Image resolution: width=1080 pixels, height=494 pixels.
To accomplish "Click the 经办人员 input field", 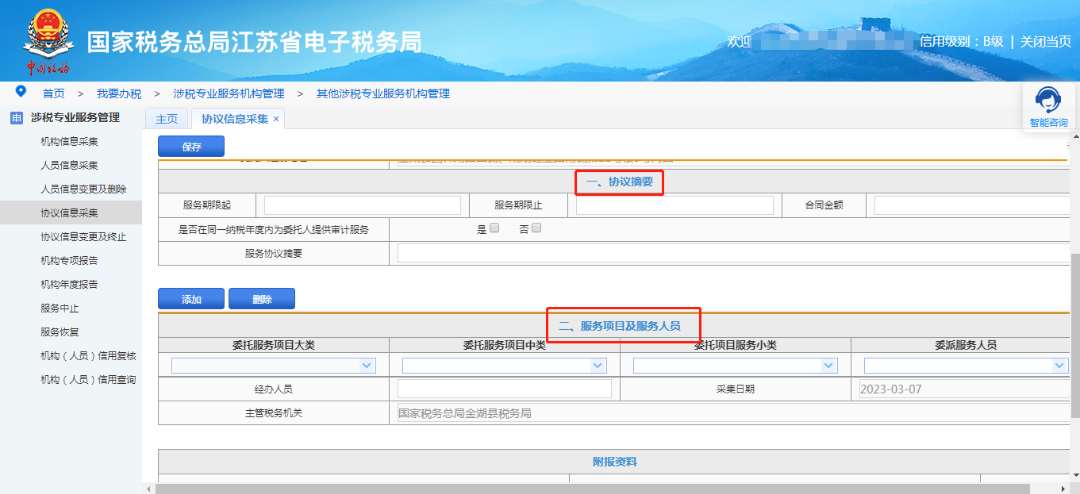I will click(x=504, y=389).
